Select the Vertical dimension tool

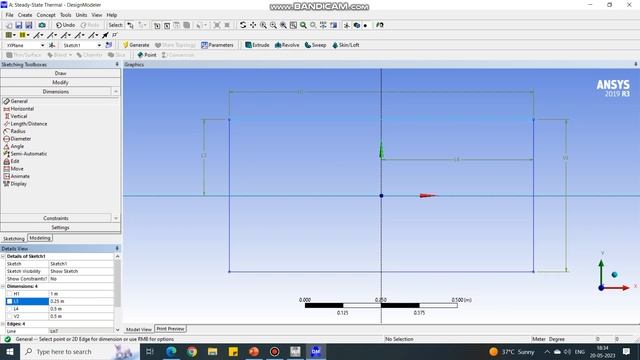click(x=16, y=116)
